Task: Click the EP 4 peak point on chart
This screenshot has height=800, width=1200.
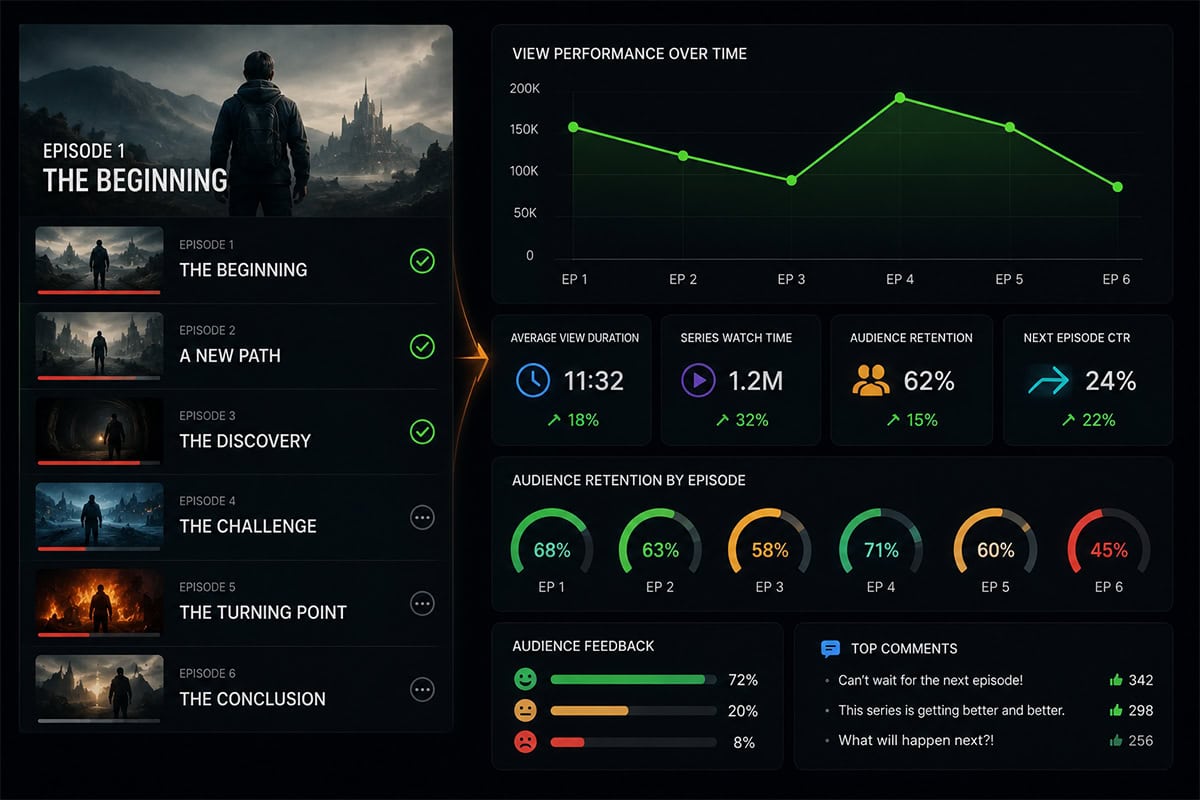Action: coord(900,97)
